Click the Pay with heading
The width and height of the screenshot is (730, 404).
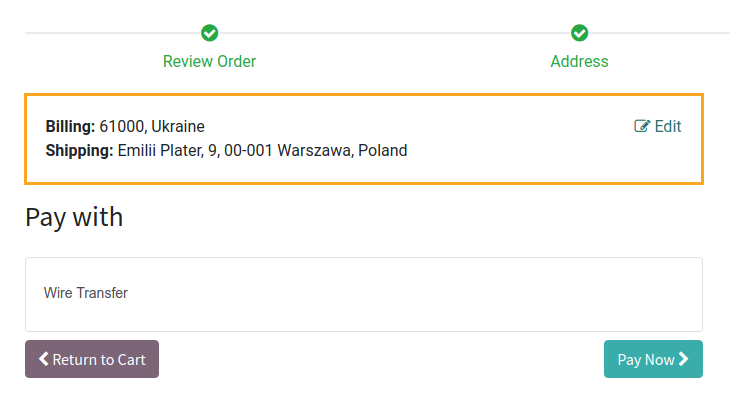click(74, 217)
